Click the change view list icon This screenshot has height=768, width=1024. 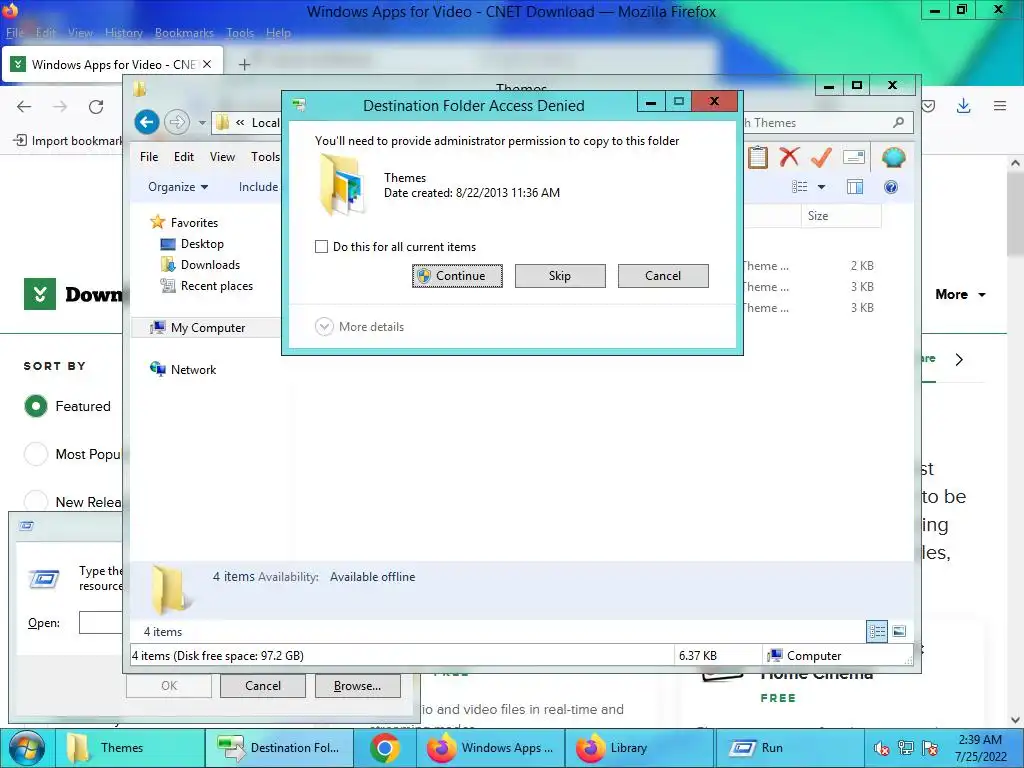point(800,187)
